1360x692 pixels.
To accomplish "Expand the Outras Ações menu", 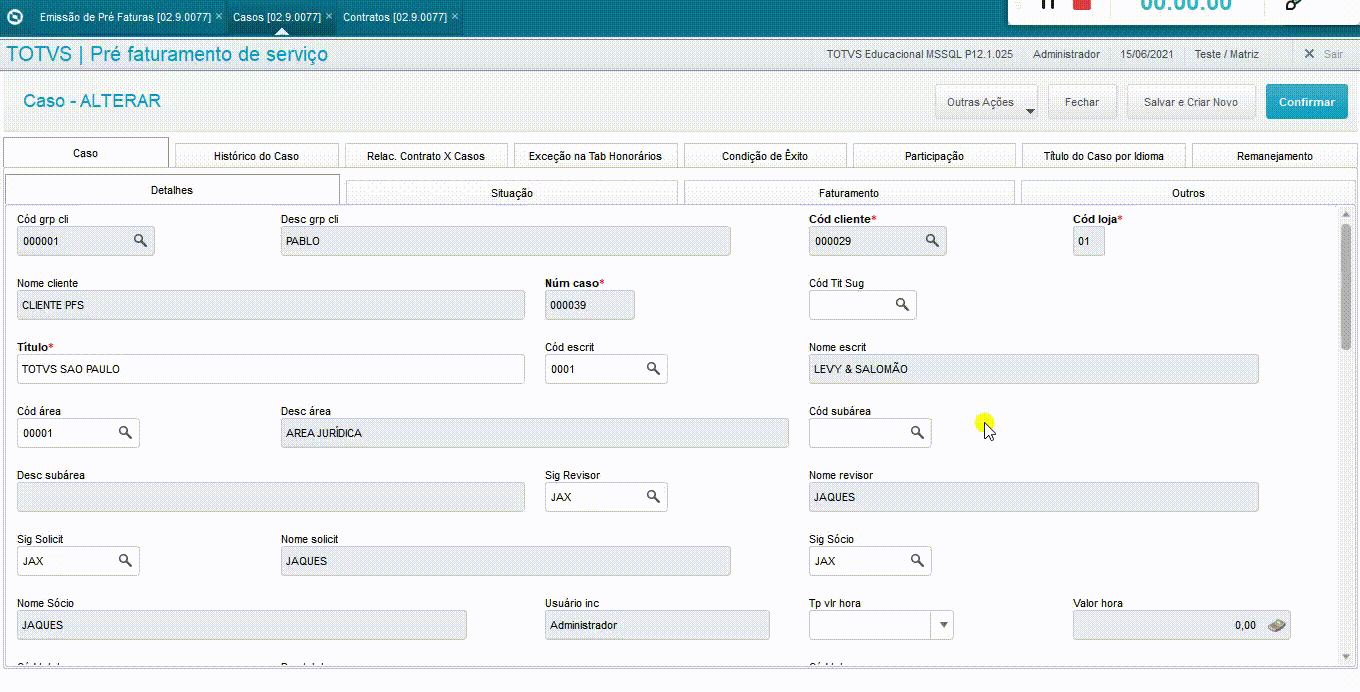I will coord(986,102).
